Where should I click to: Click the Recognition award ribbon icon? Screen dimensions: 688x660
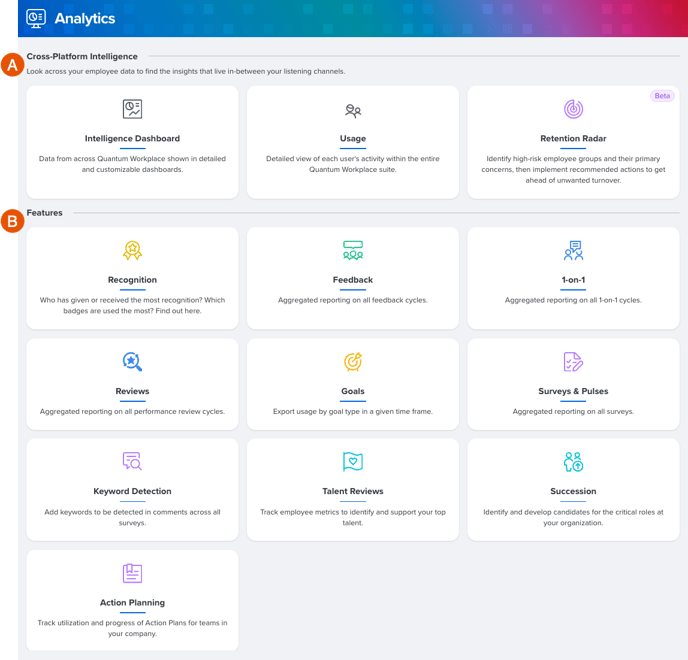coord(132,251)
